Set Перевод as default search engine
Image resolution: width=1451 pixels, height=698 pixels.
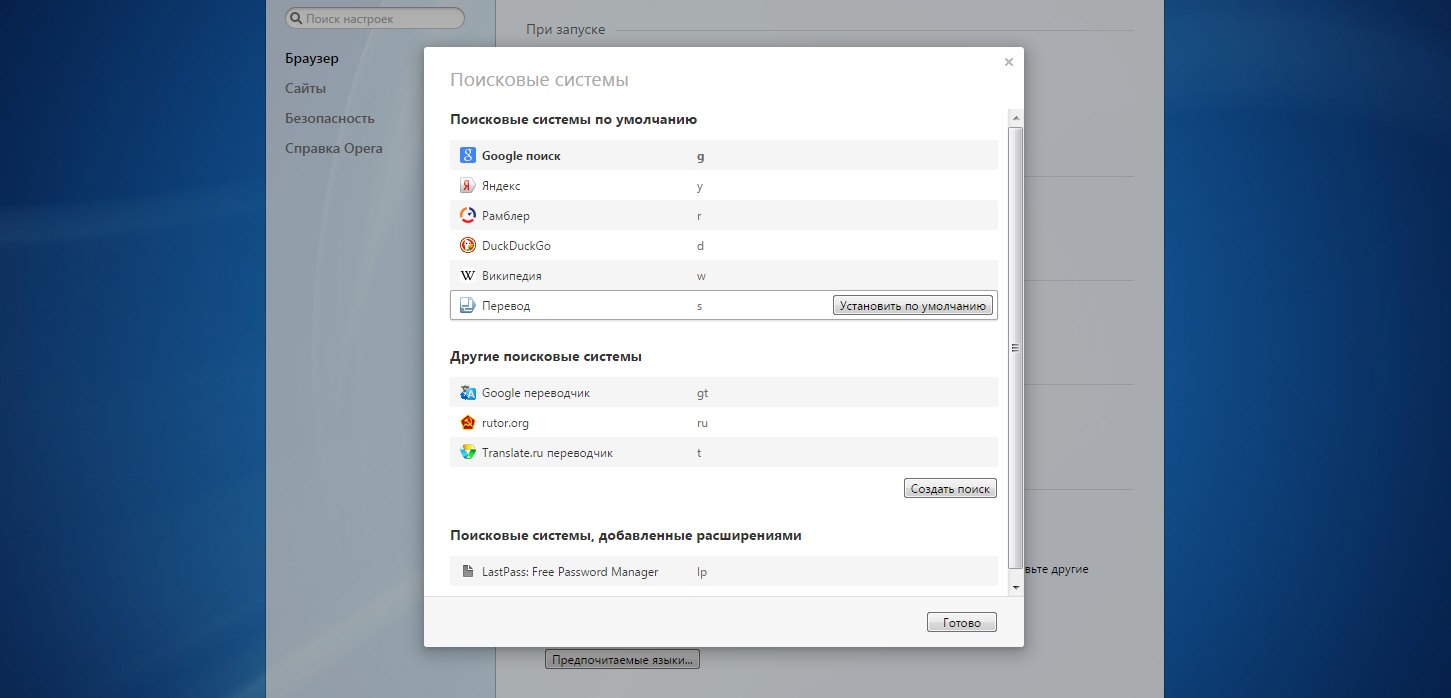[913, 306]
